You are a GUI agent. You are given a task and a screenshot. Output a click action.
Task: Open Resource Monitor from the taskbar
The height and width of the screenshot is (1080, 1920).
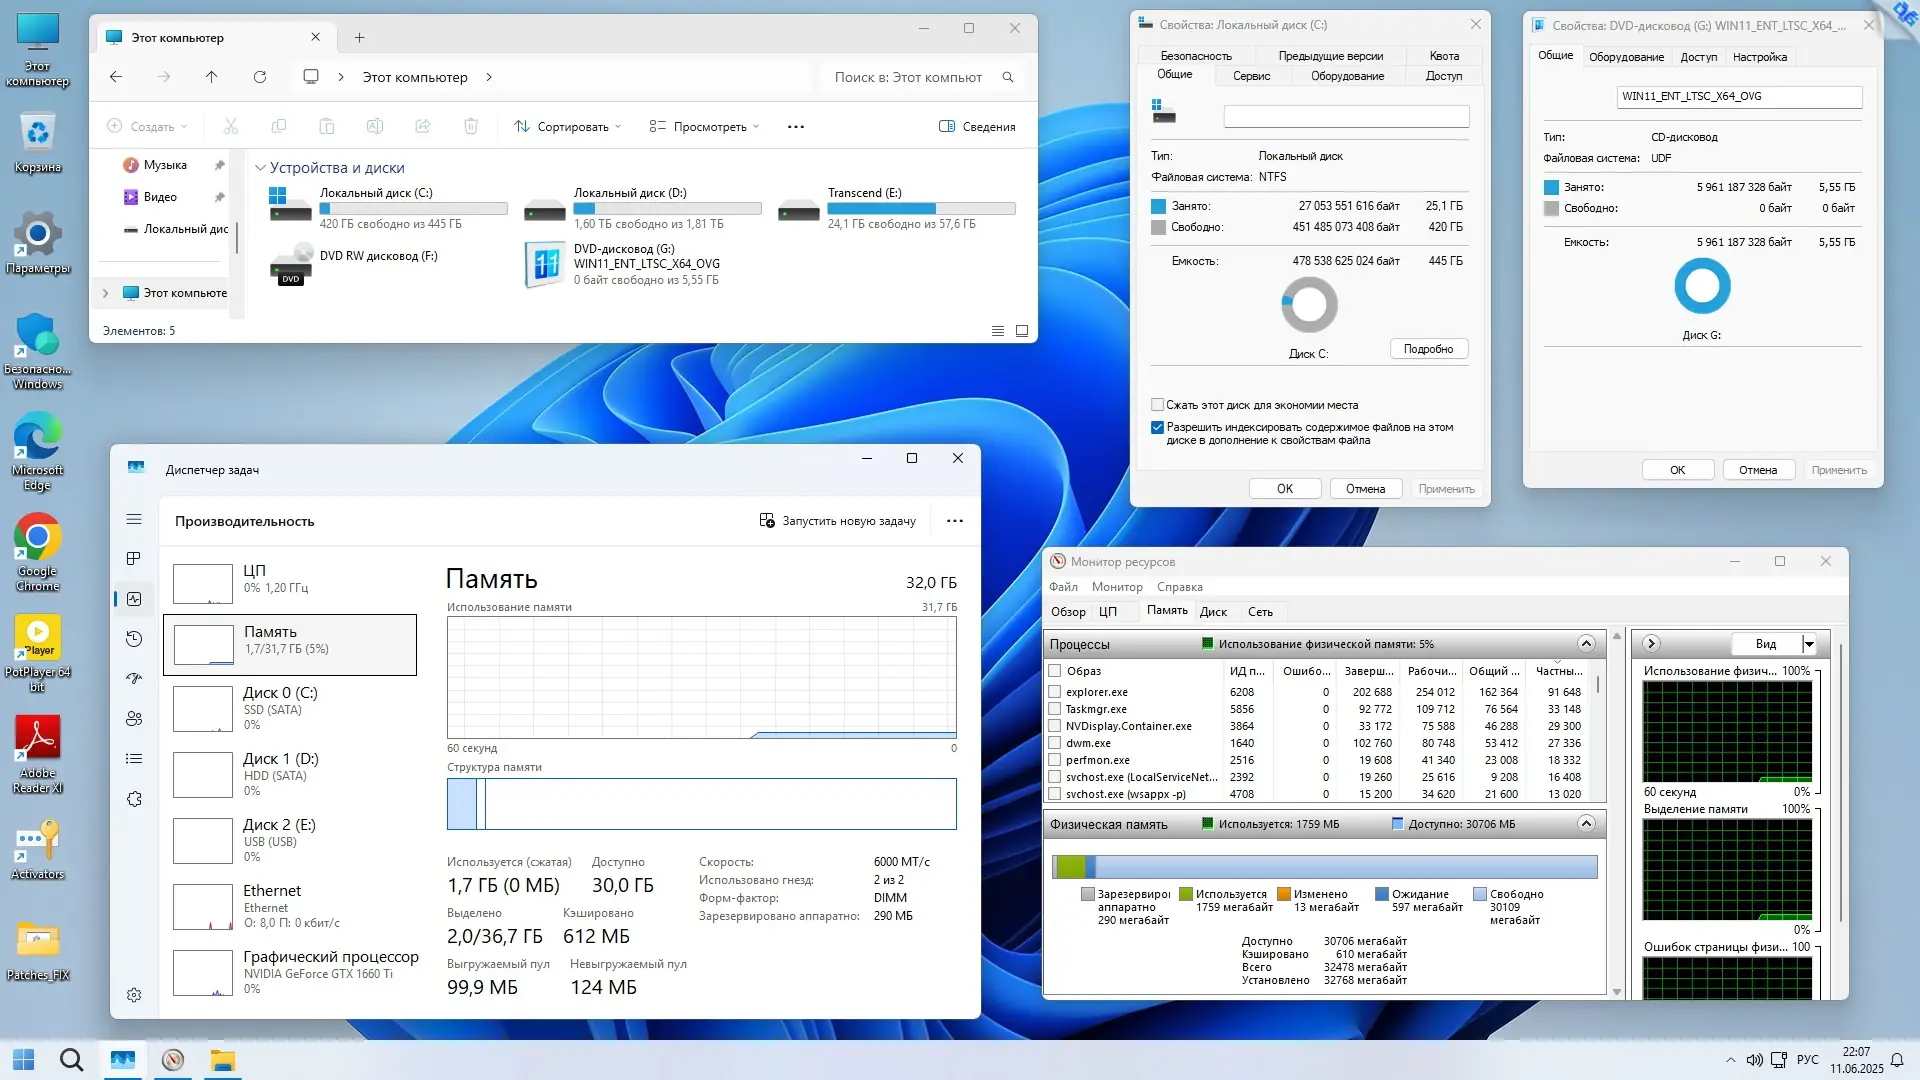pos(173,1060)
